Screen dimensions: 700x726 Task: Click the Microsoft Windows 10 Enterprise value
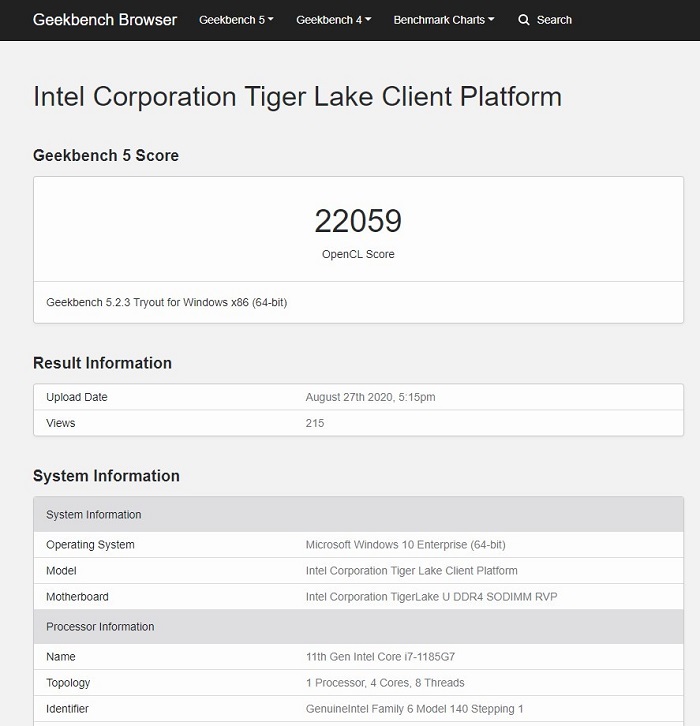tap(405, 545)
